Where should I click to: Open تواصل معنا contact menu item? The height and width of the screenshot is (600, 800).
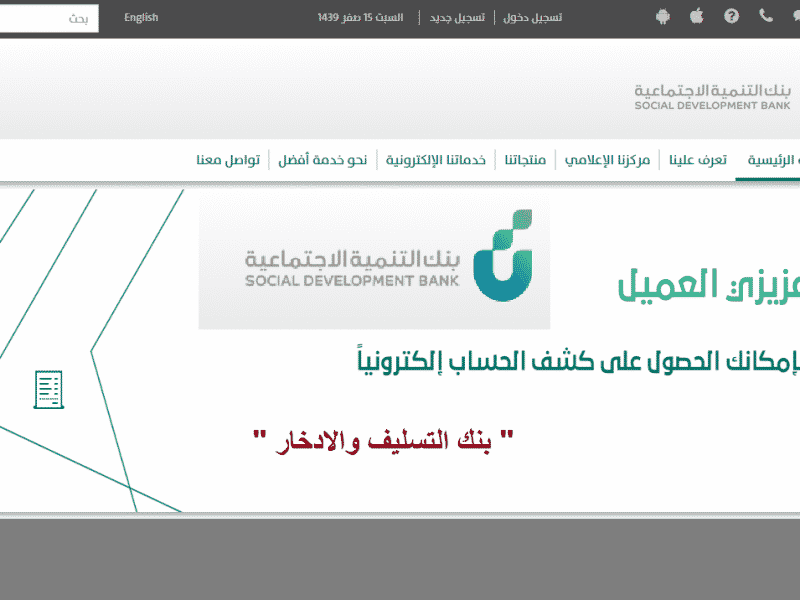point(228,160)
